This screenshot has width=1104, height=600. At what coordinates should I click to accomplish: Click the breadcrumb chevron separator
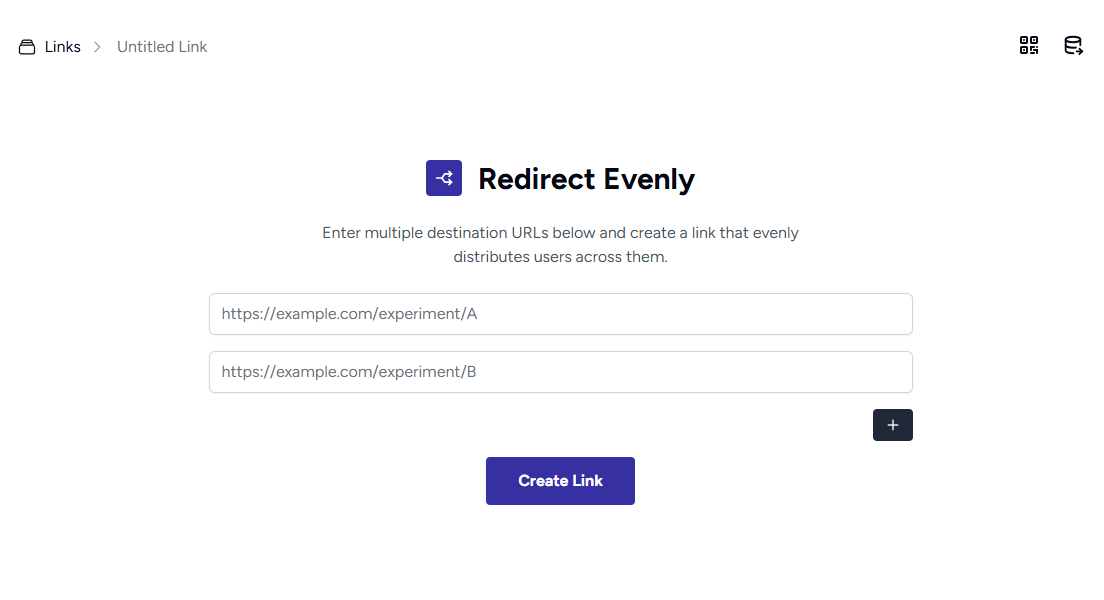point(97,47)
